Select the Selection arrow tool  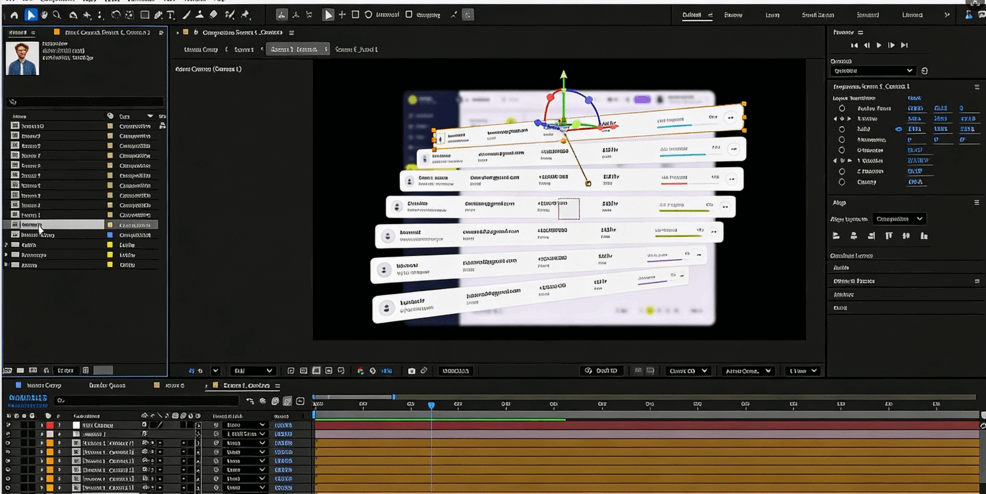pos(31,15)
